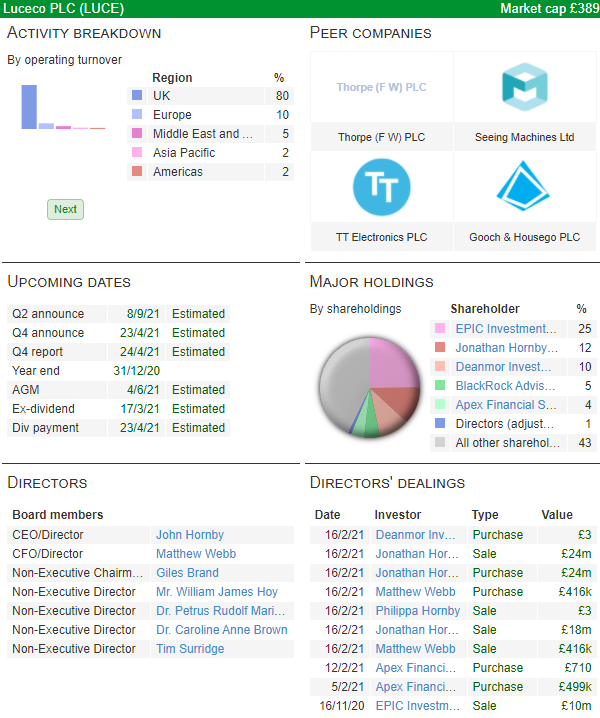The image size is (600, 718).
Task: Open Dr. Caroline Anne Brown profile
Action: tap(222, 630)
